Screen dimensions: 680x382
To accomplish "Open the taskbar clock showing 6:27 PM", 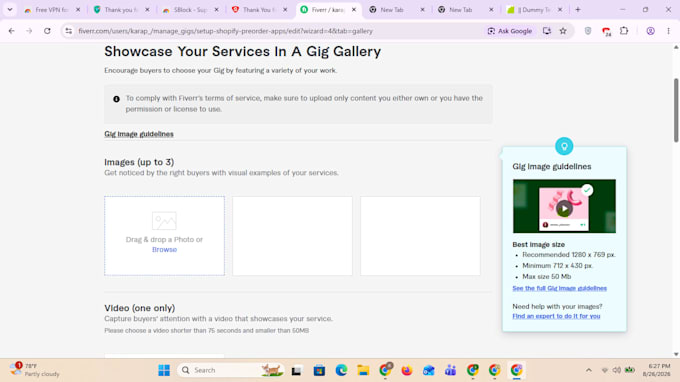I will pos(657,370).
